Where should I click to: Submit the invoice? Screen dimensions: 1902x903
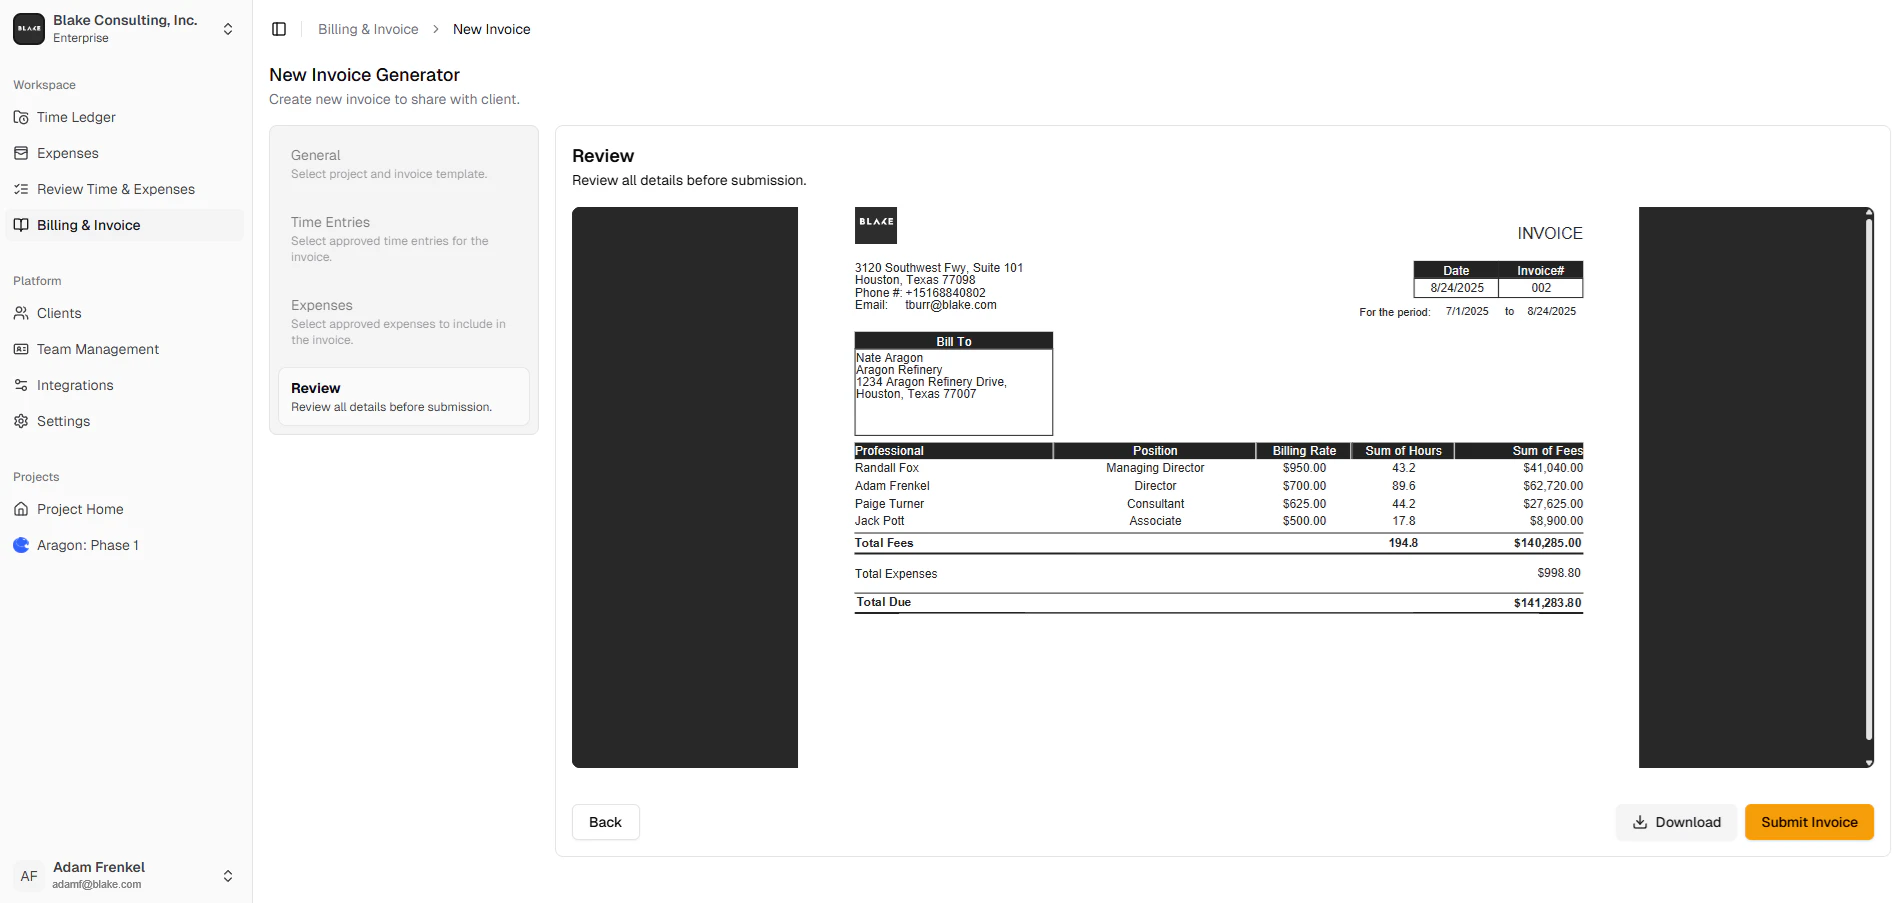click(x=1809, y=822)
